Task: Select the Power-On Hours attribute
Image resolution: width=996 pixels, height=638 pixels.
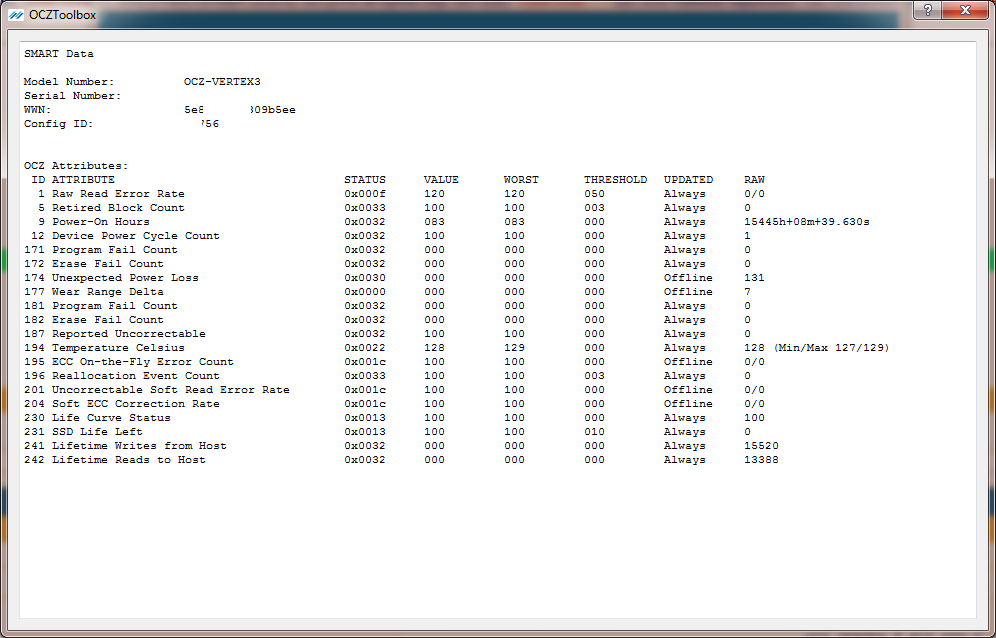Action: (x=101, y=222)
